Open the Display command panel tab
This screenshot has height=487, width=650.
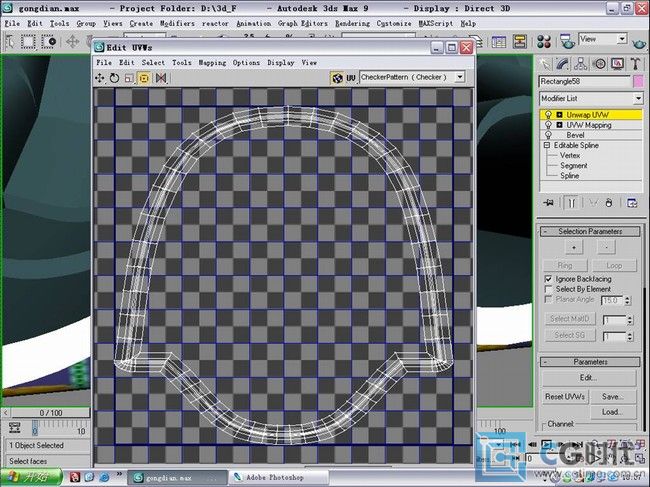click(617, 64)
